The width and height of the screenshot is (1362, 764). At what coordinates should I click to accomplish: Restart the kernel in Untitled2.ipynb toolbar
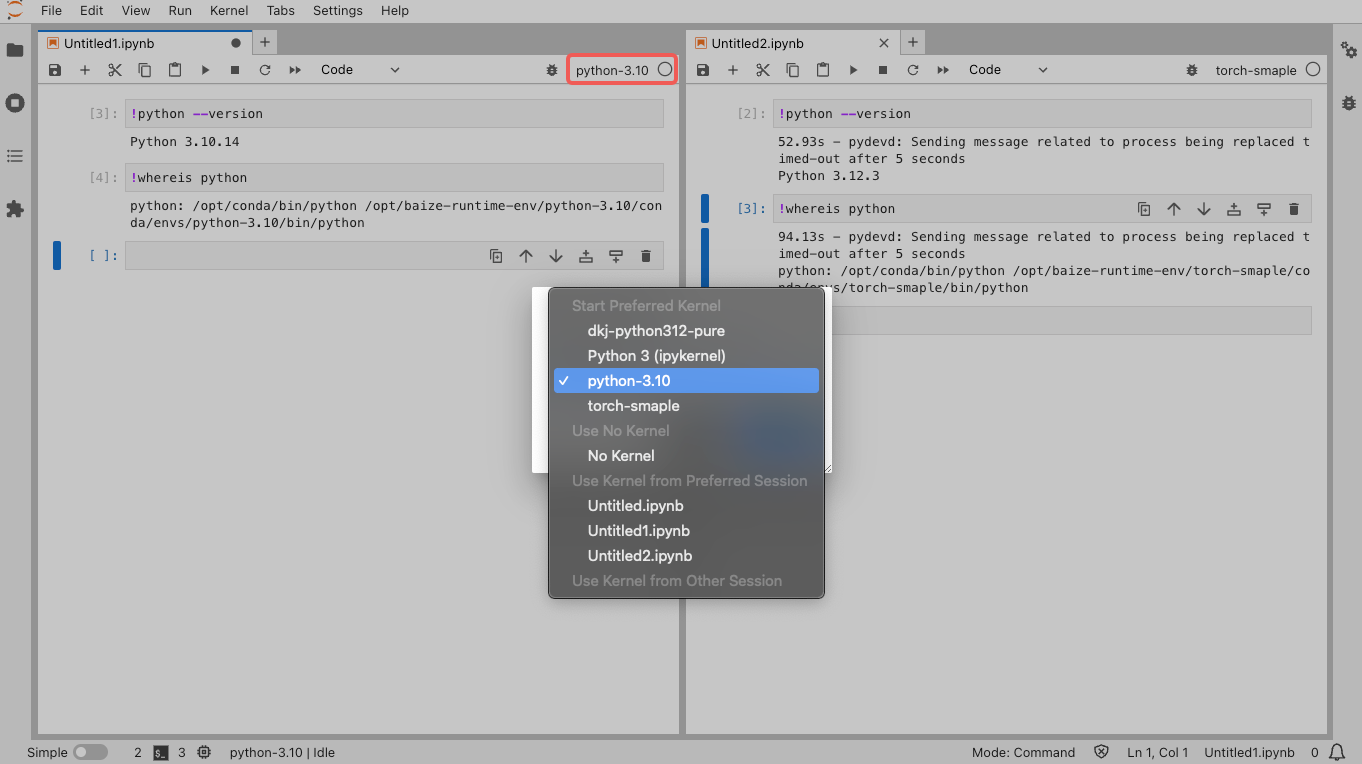point(913,70)
